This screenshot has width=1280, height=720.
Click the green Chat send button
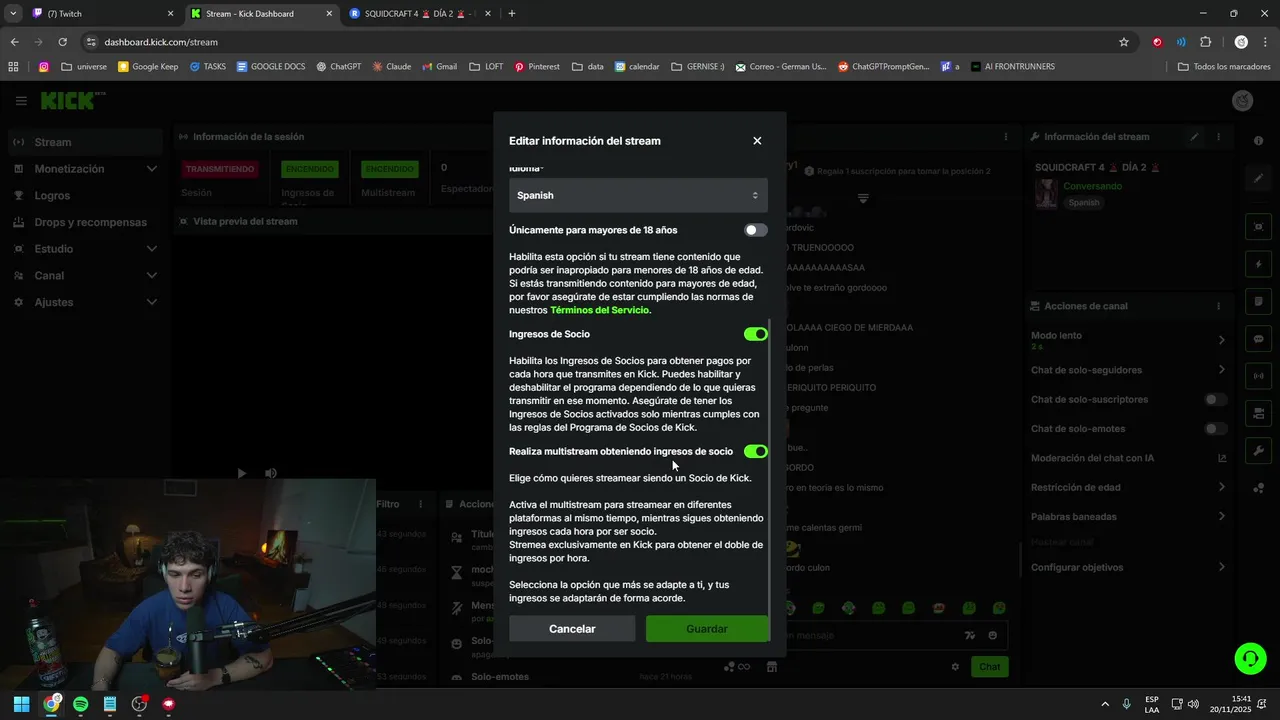(989, 667)
